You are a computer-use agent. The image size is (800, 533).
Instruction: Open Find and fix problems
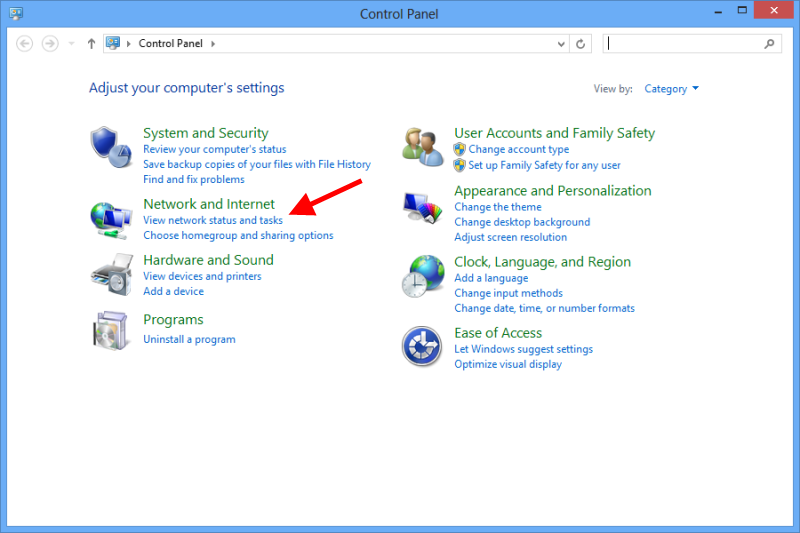[193, 180]
